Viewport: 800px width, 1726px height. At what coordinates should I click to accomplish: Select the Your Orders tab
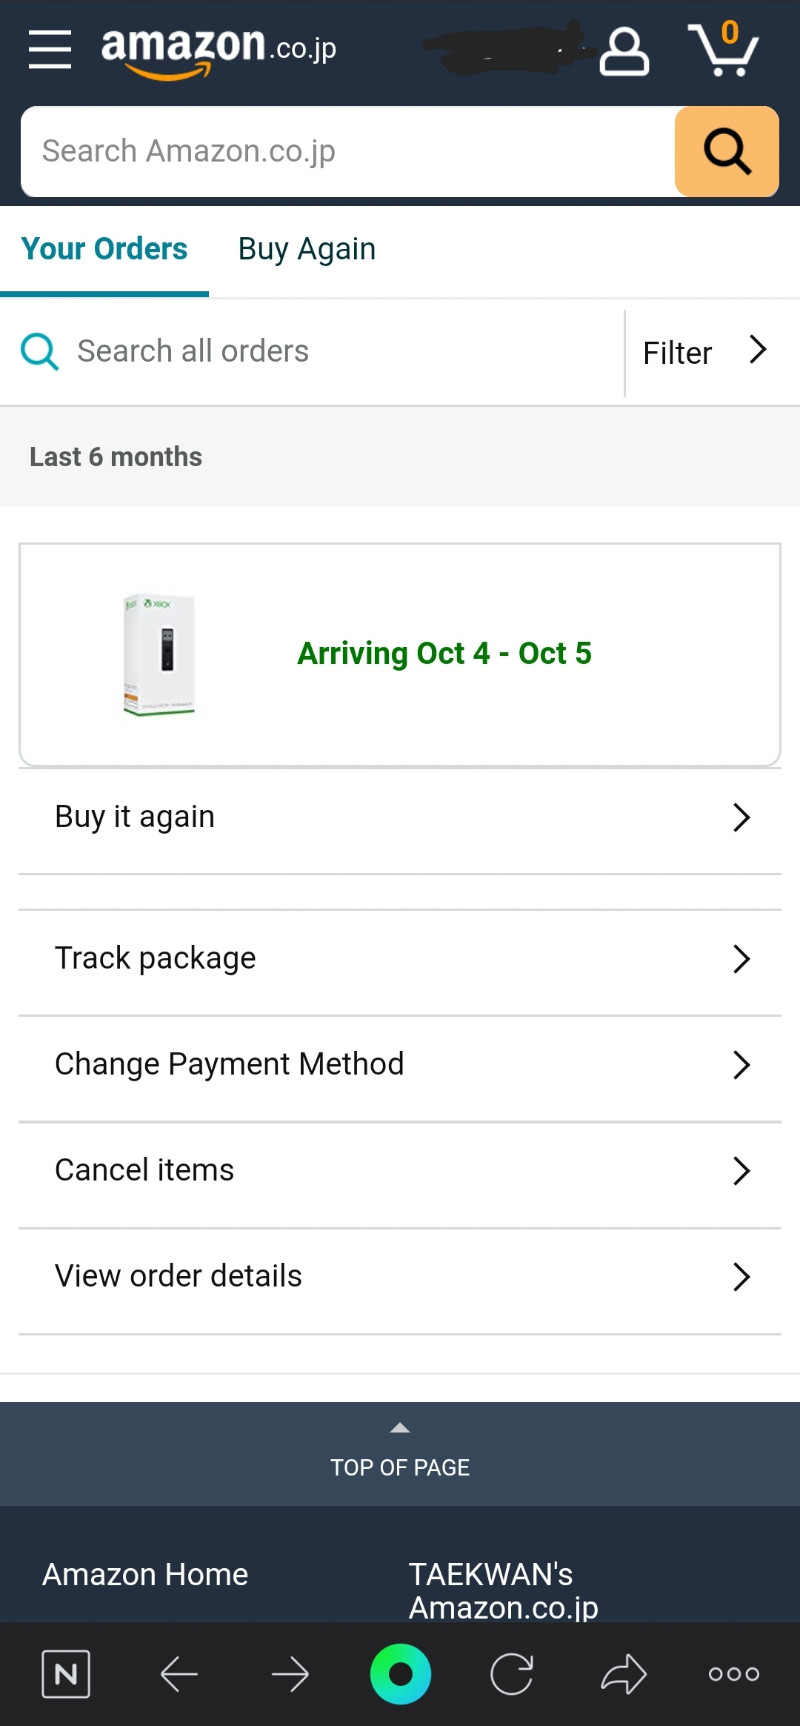(x=104, y=249)
